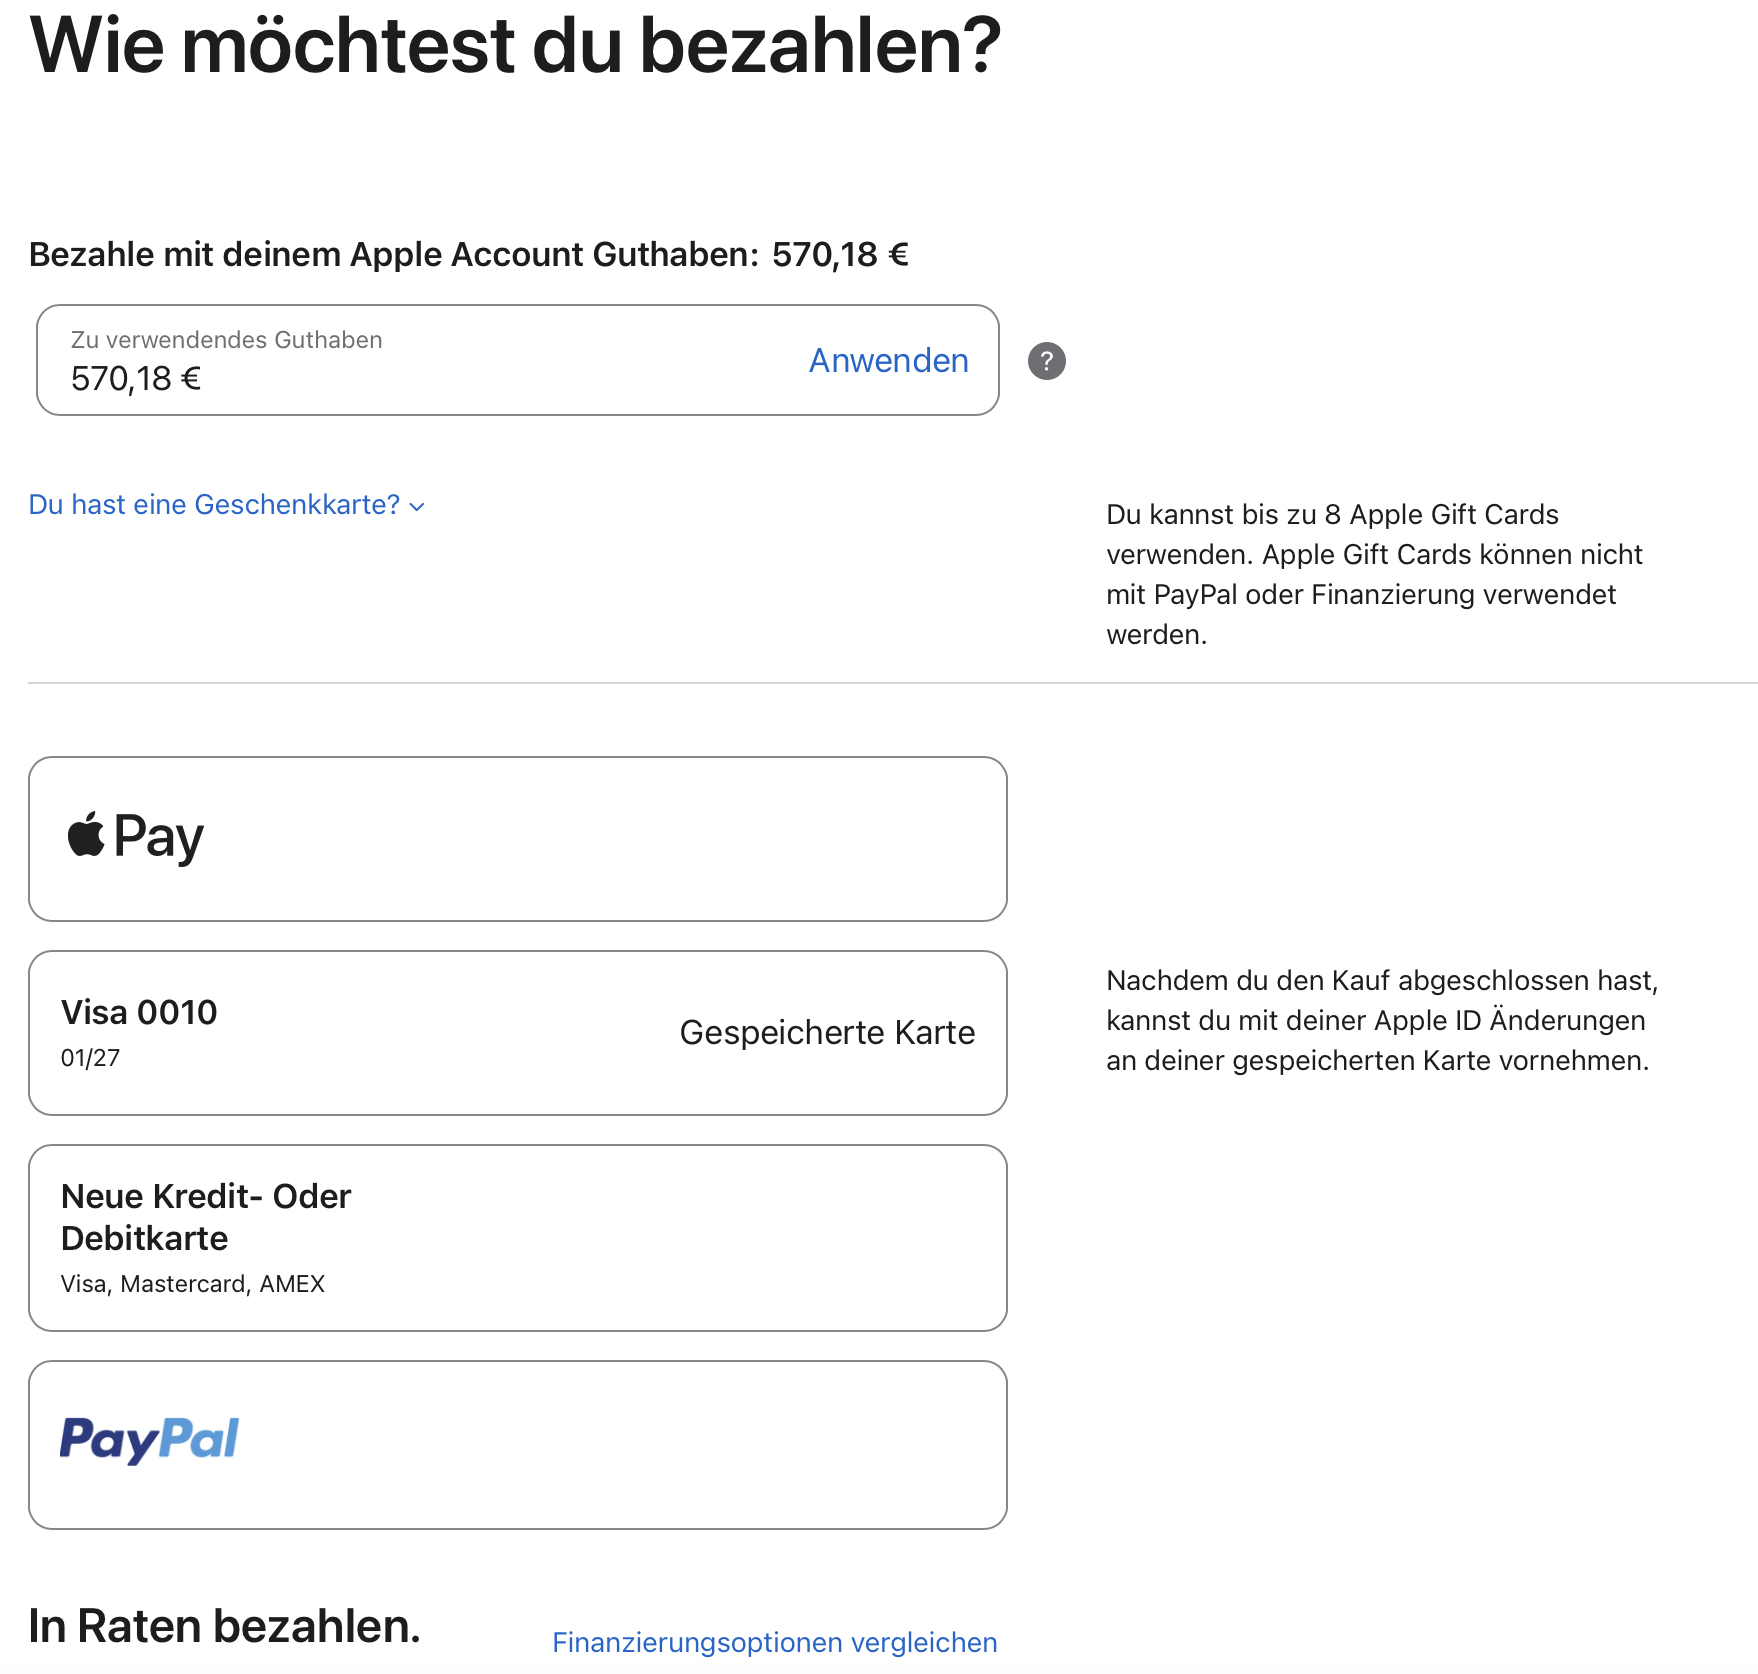Screen dimensions: 1758x1674
Task: Choose Apple Pay payment option
Action: tap(517, 839)
